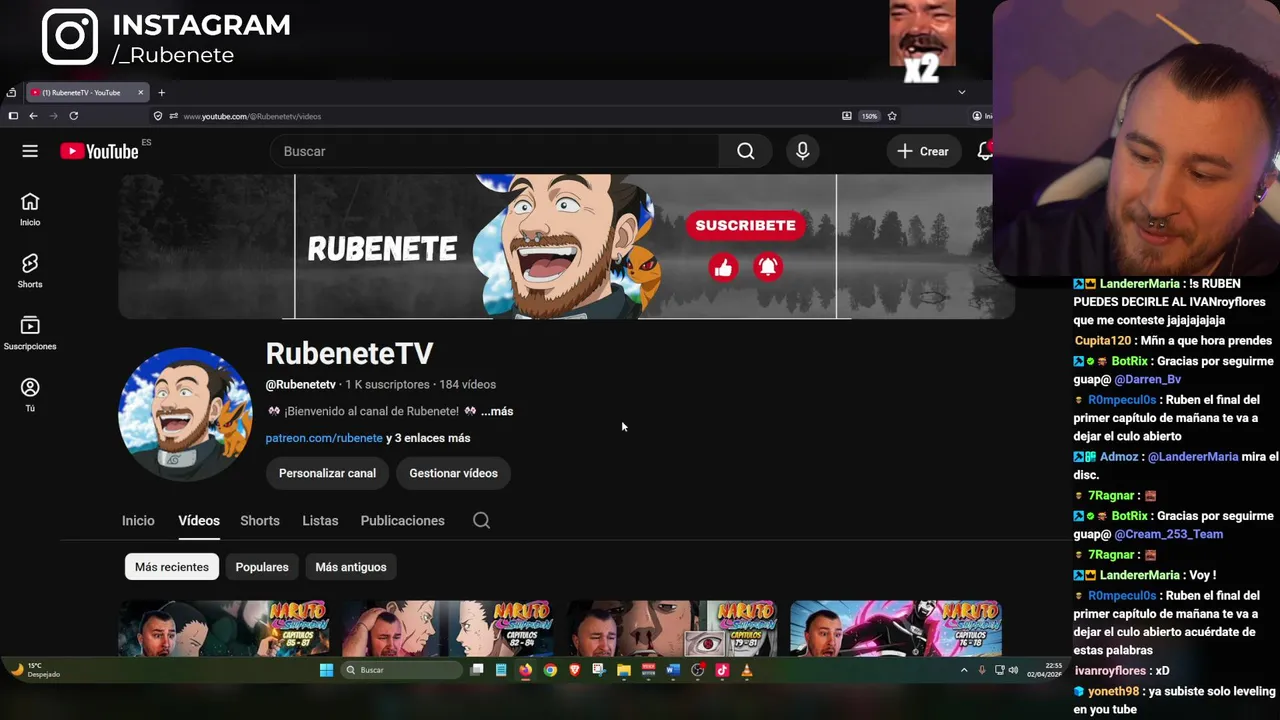Reload the page in the browser
The width and height of the screenshot is (1280, 720).
73,116
